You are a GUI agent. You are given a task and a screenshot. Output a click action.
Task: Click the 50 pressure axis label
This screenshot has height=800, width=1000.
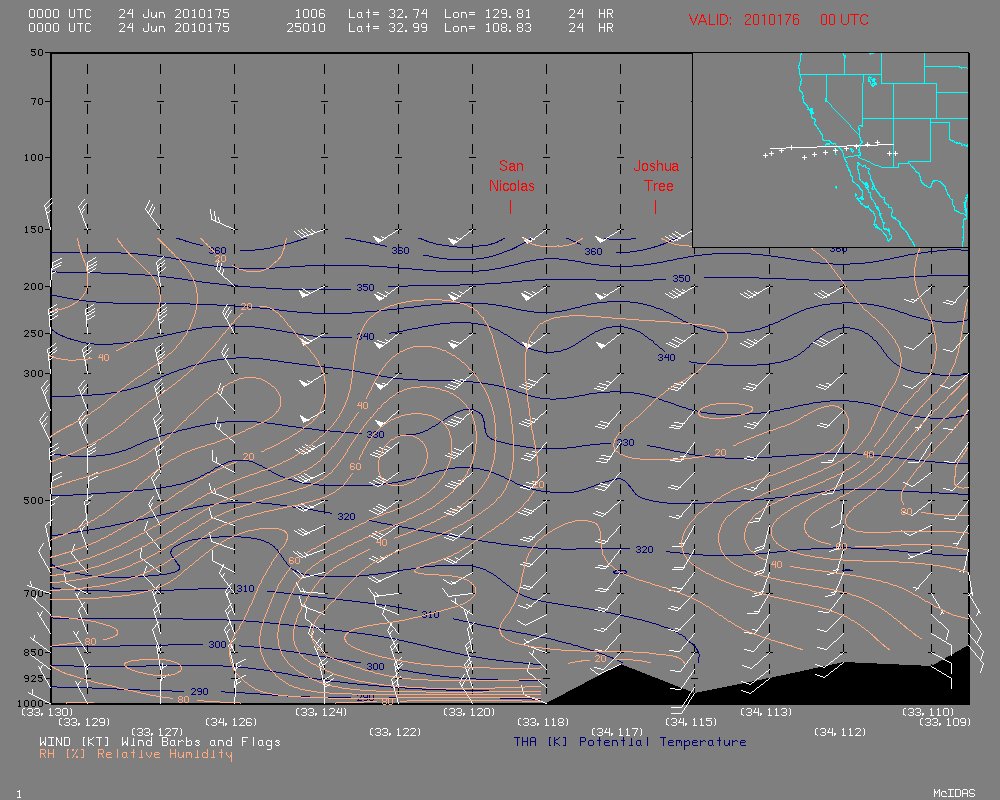pos(37,52)
